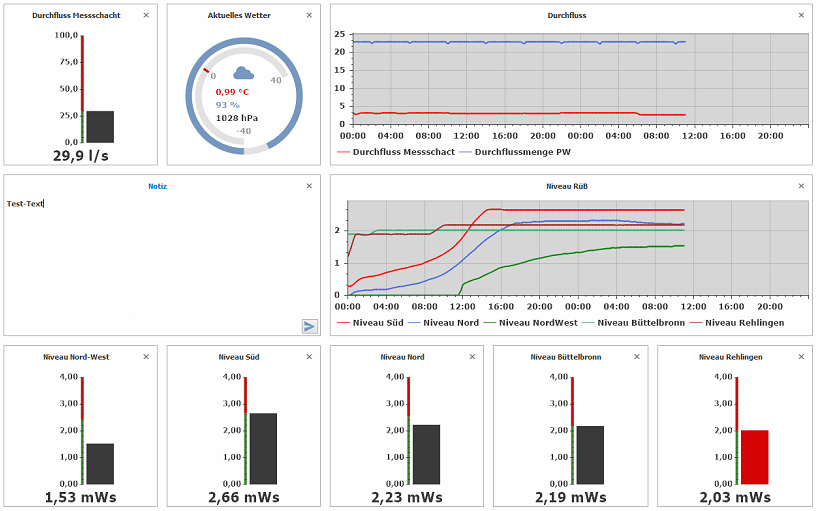The image size is (818, 511).
Task: Click the Niveau Süd bar gauge
Action: pos(262,448)
